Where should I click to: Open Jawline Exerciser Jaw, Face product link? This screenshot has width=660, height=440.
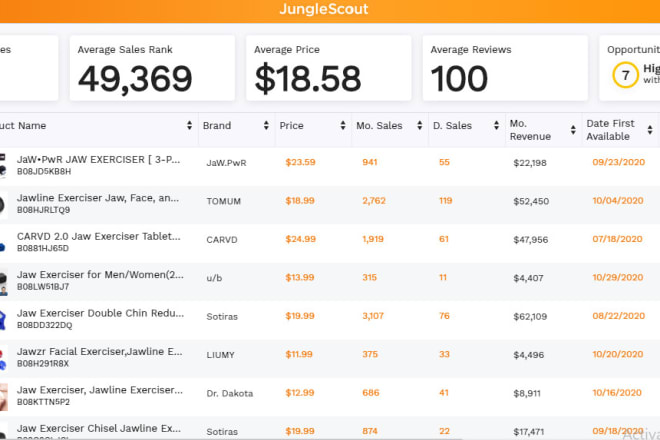[98, 198]
